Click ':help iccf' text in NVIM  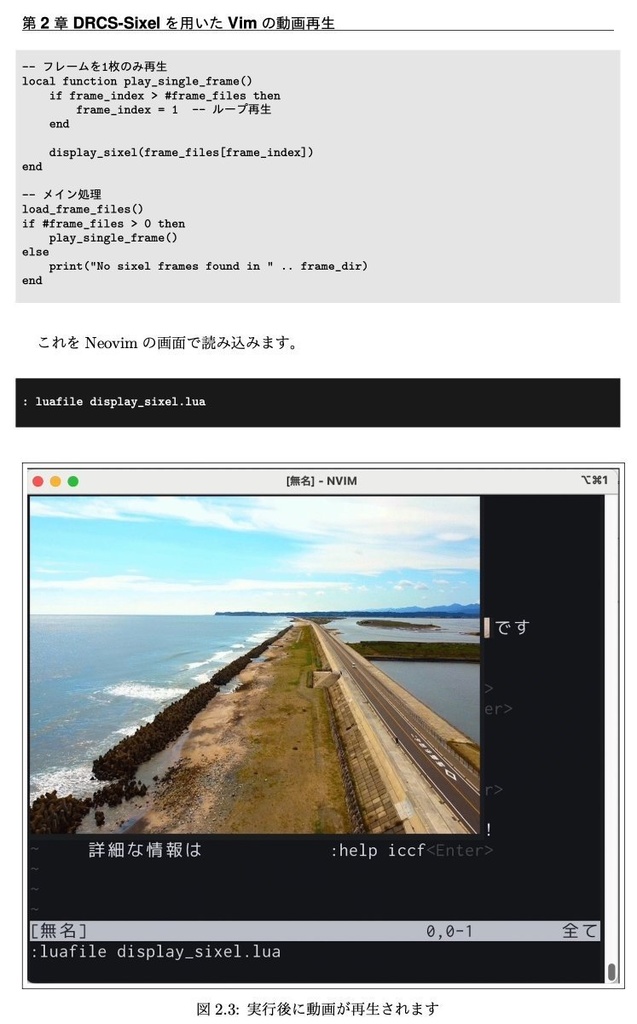[x=378, y=850]
